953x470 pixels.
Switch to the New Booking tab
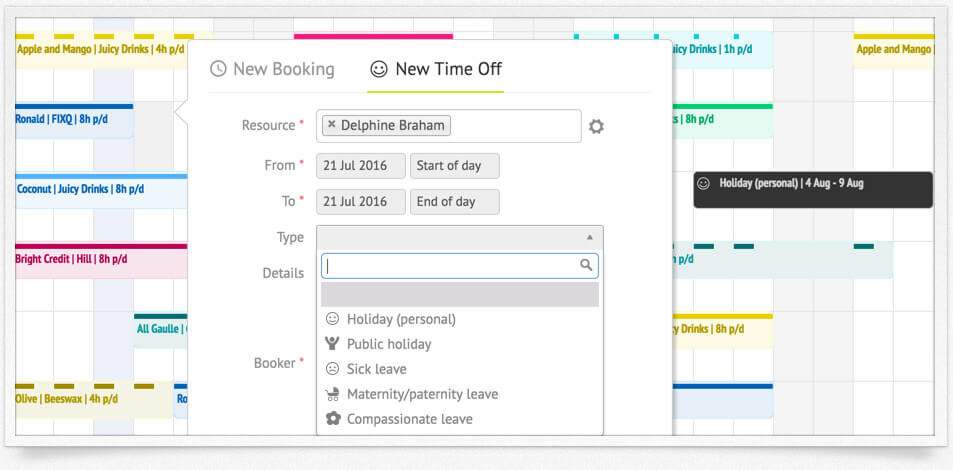(x=272, y=69)
